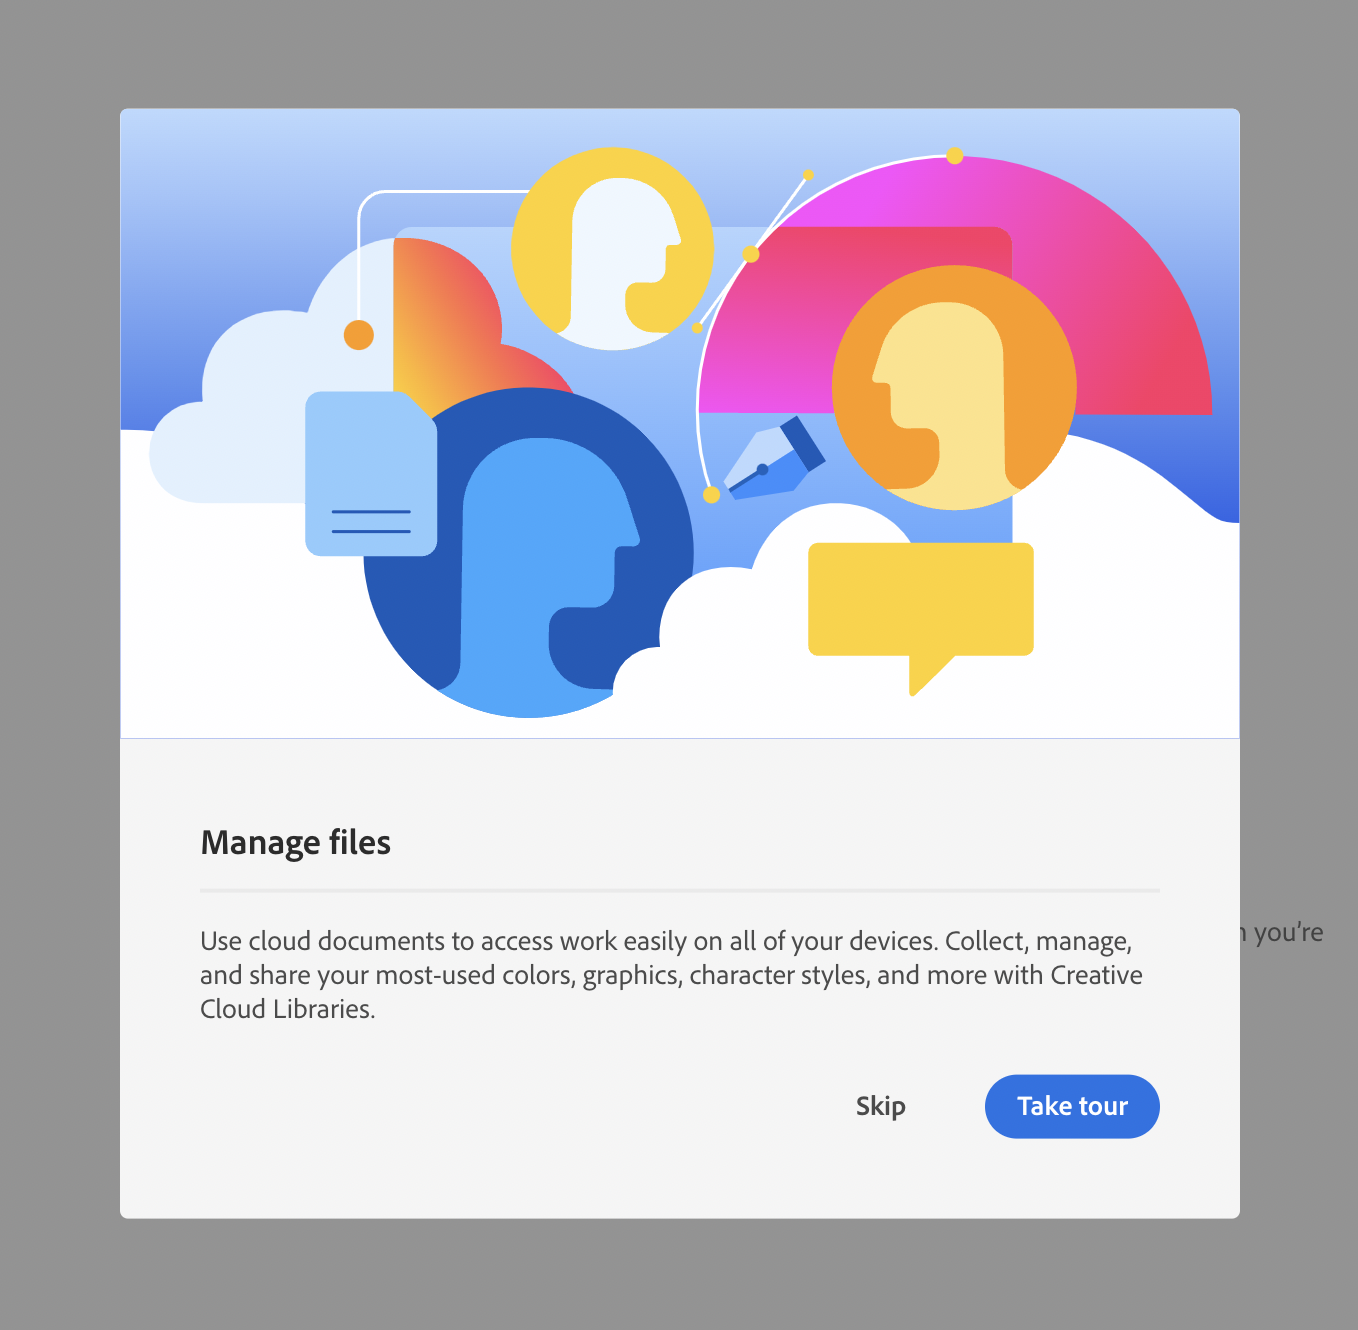Click the orange dot on the white connector line

359,335
